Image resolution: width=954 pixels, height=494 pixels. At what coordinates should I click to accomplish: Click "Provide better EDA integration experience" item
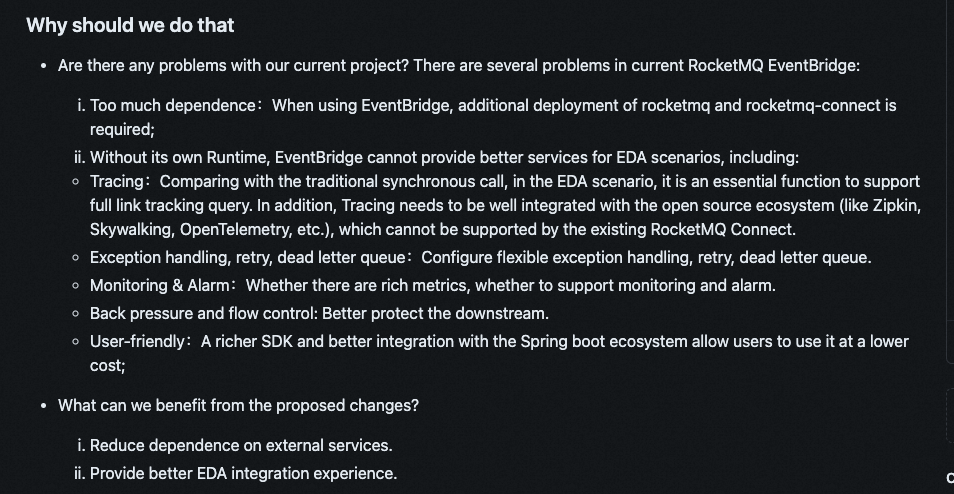pyautogui.click(x=243, y=473)
